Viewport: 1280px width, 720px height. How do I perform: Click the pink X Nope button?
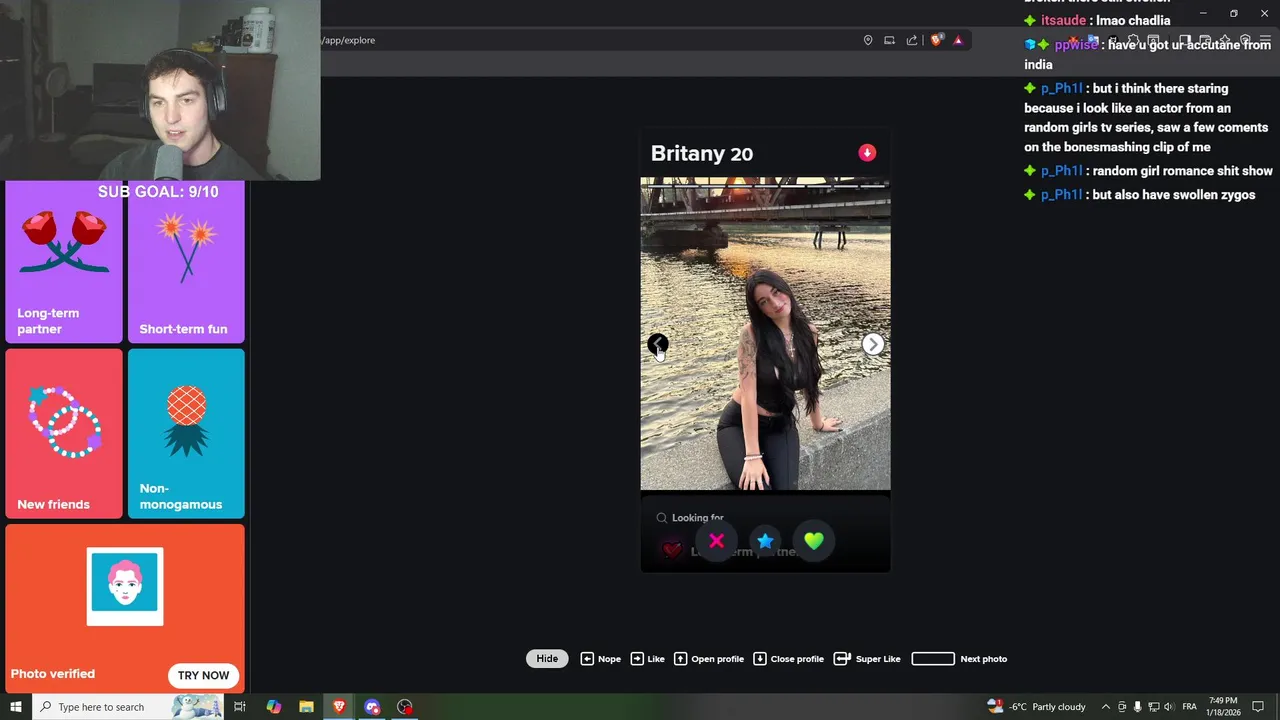tap(716, 541)
